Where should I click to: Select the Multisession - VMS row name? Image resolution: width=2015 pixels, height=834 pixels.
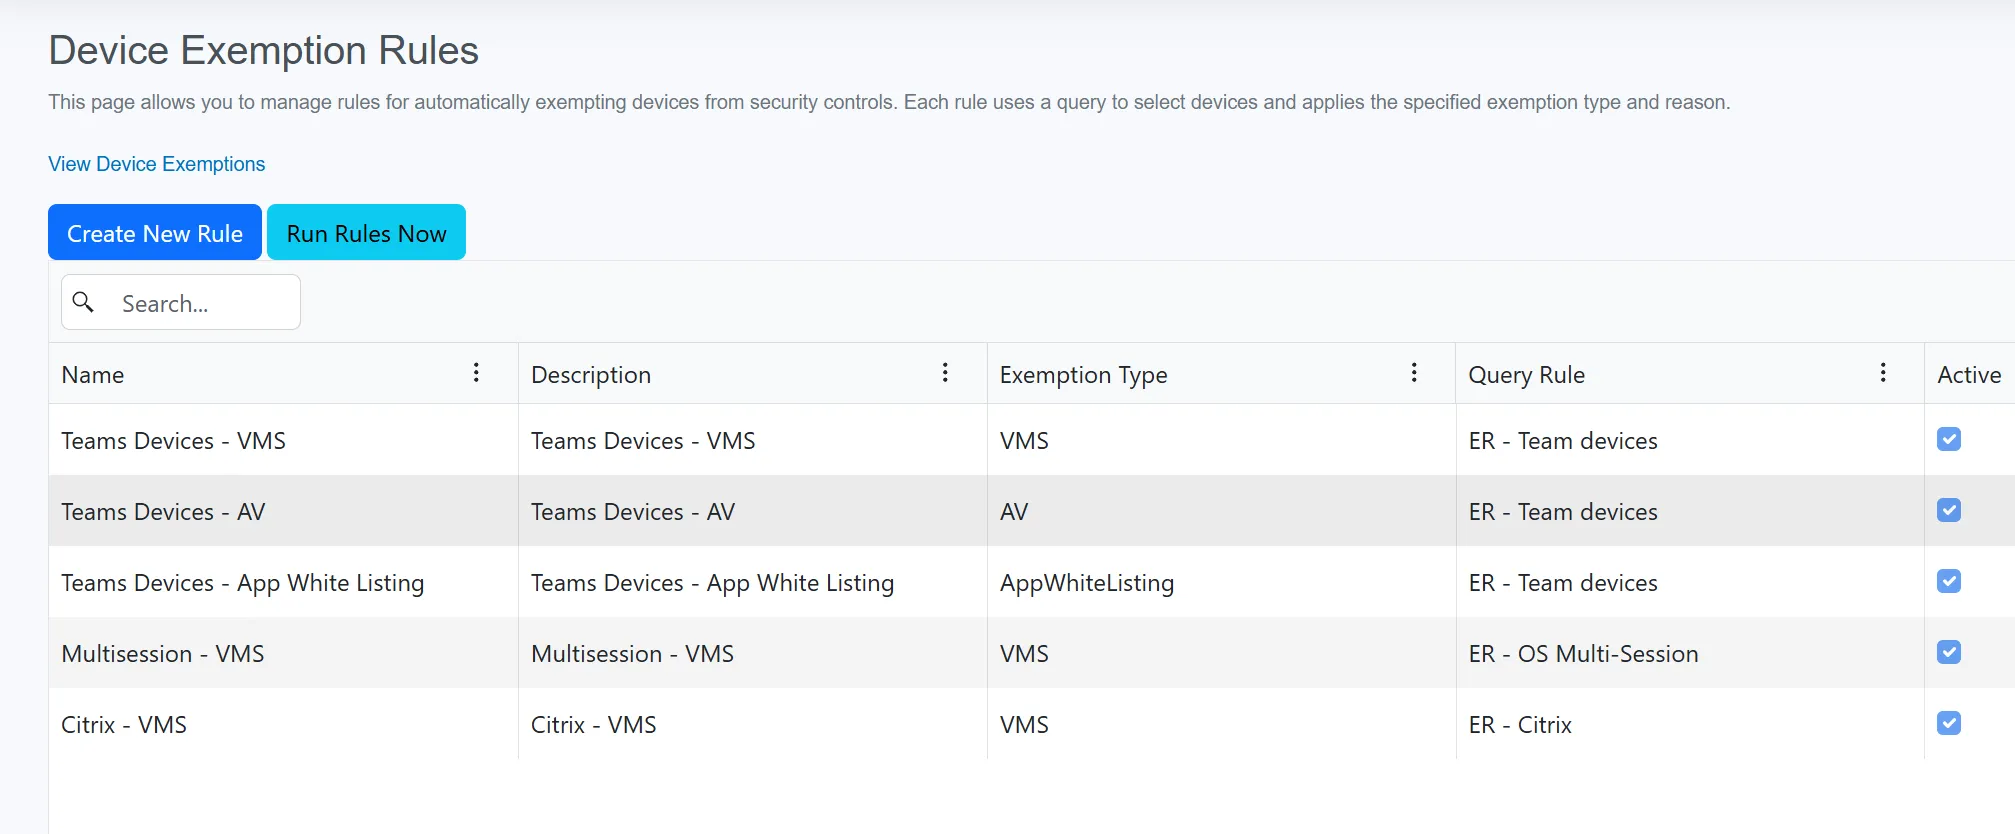[x=163, y=654]
